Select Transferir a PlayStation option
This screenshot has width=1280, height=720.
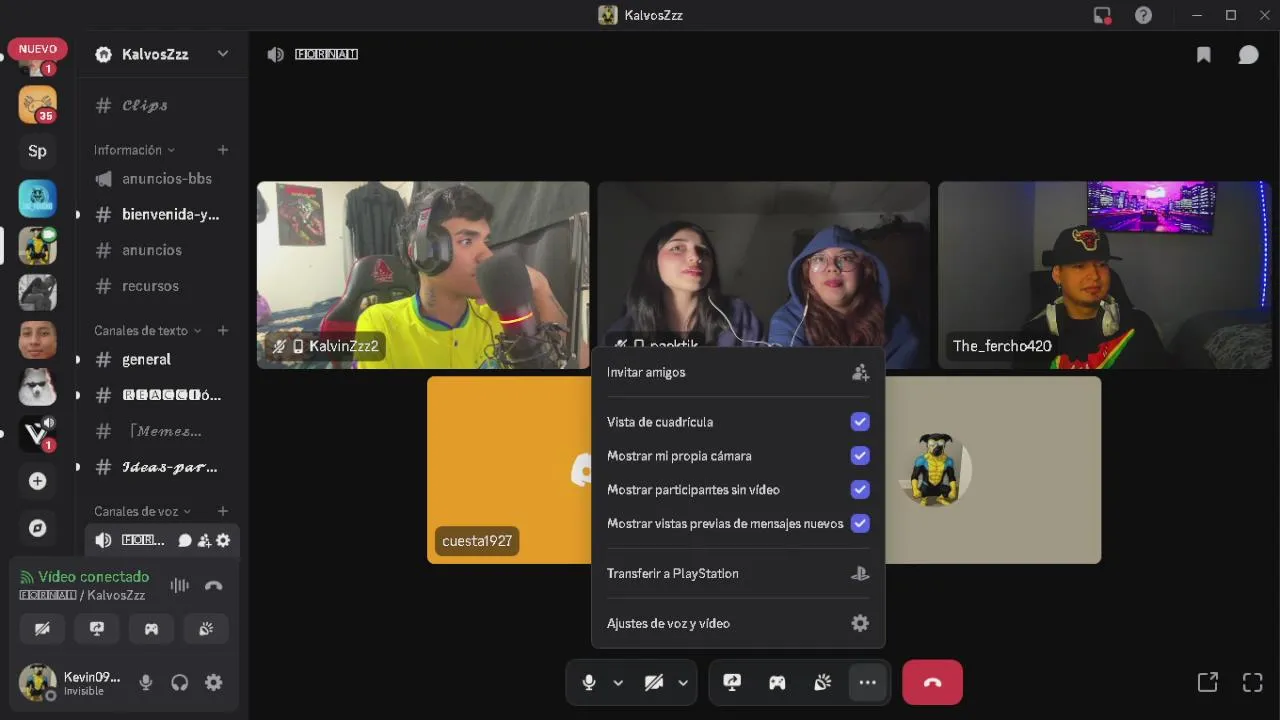(737, 573)
